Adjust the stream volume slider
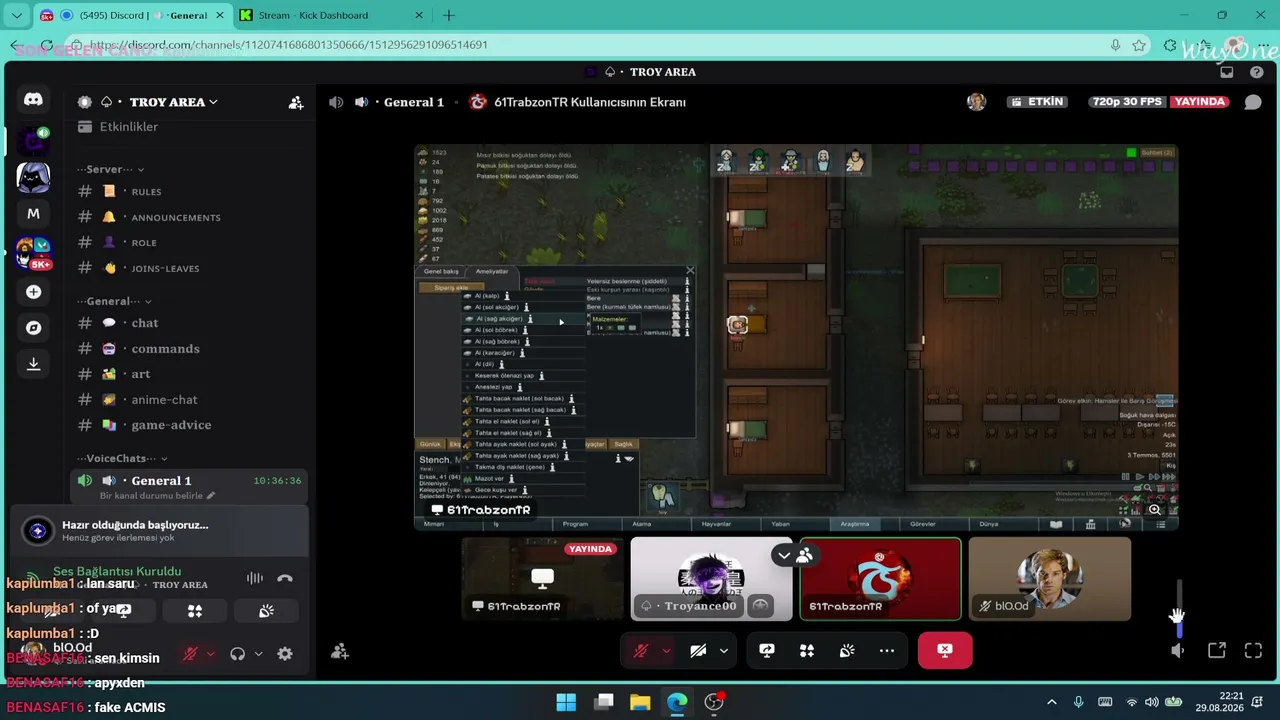 (1179, 608)
